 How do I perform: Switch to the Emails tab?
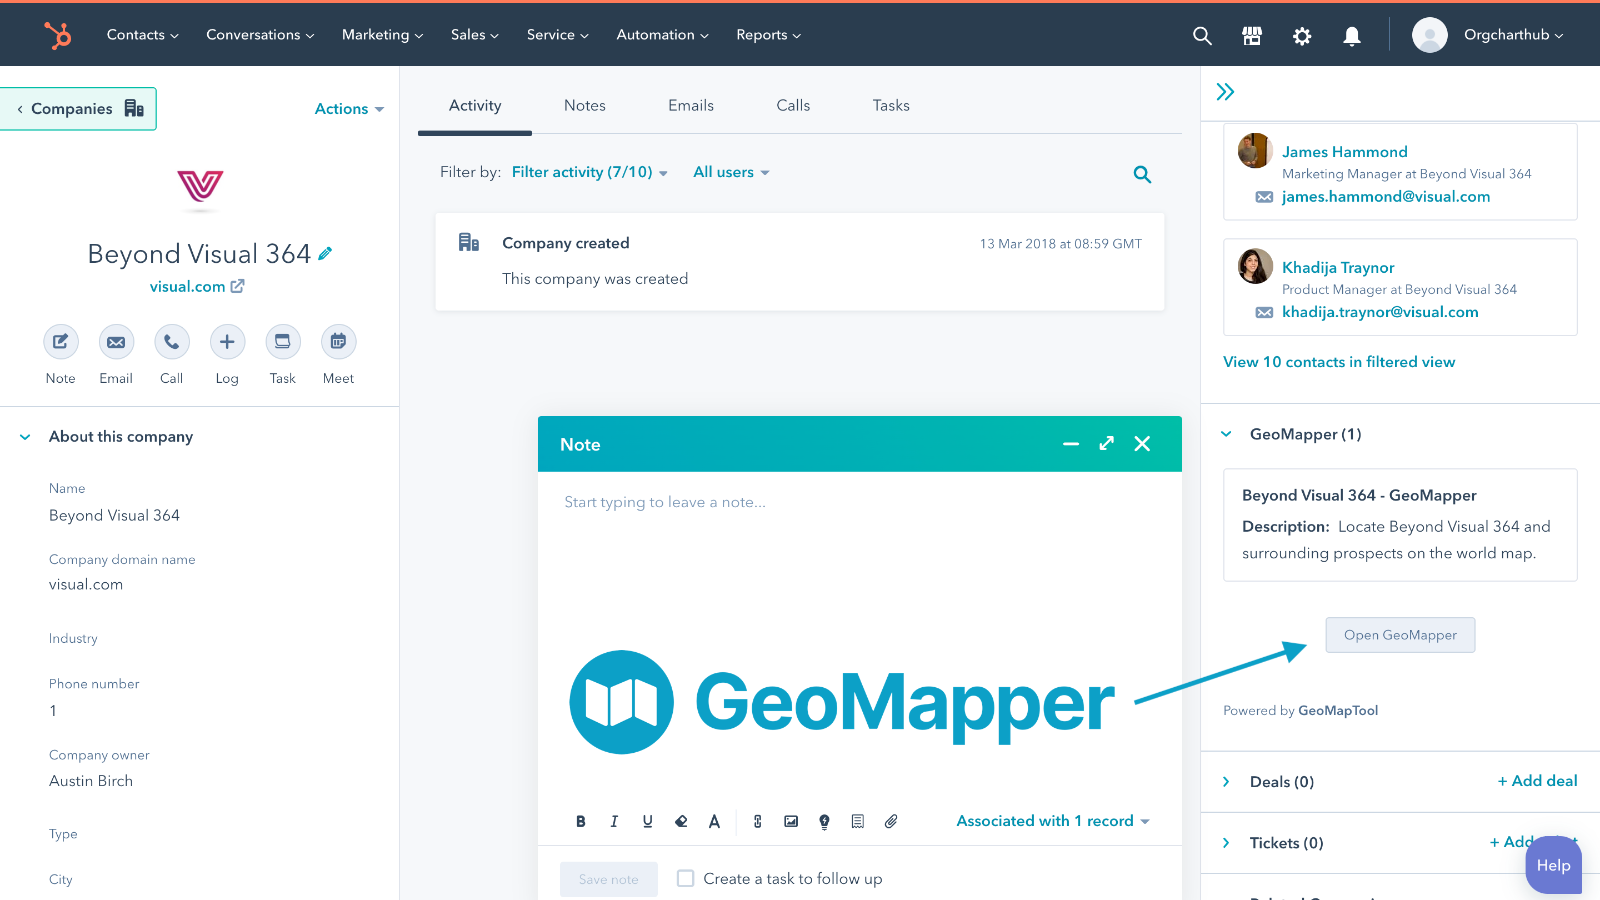(x=690, y=105)
